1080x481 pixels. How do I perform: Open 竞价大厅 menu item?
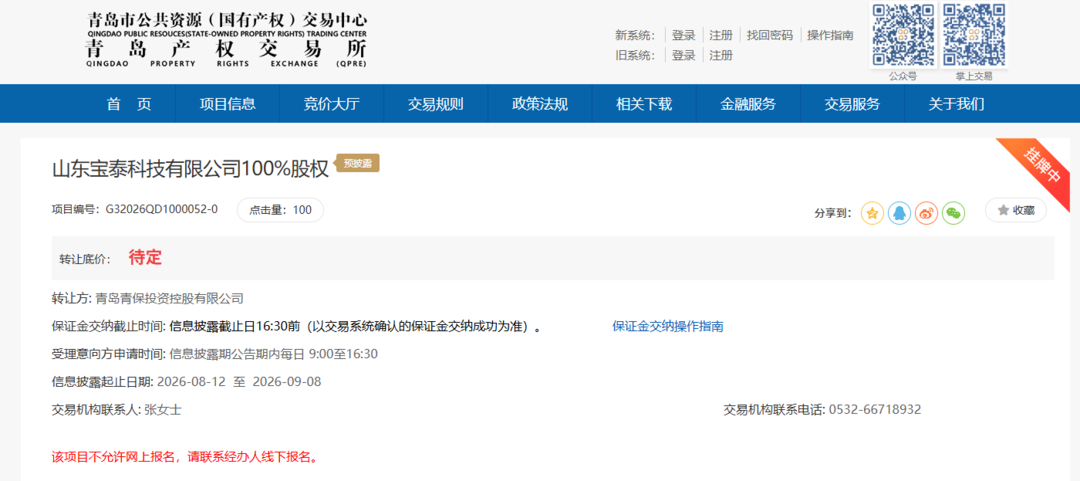tap(331, 104)
